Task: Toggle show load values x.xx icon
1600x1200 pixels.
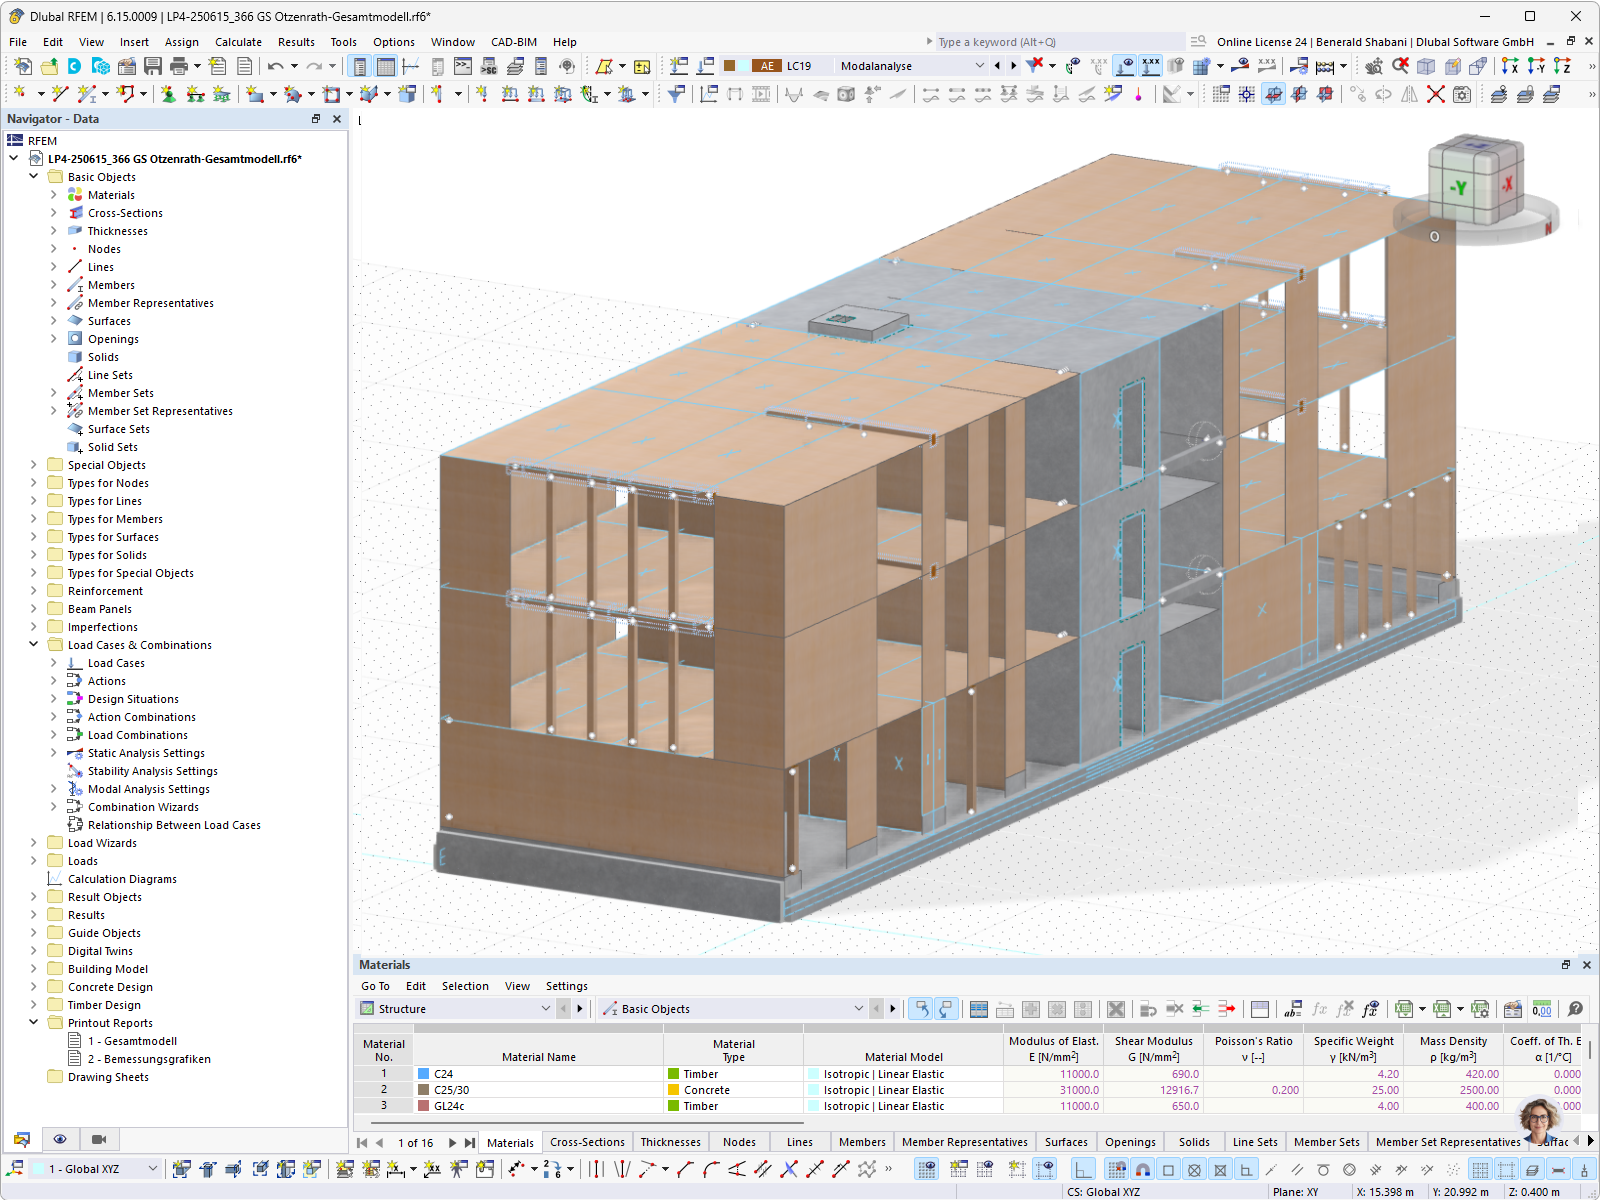Action: tap(1151, 66)
